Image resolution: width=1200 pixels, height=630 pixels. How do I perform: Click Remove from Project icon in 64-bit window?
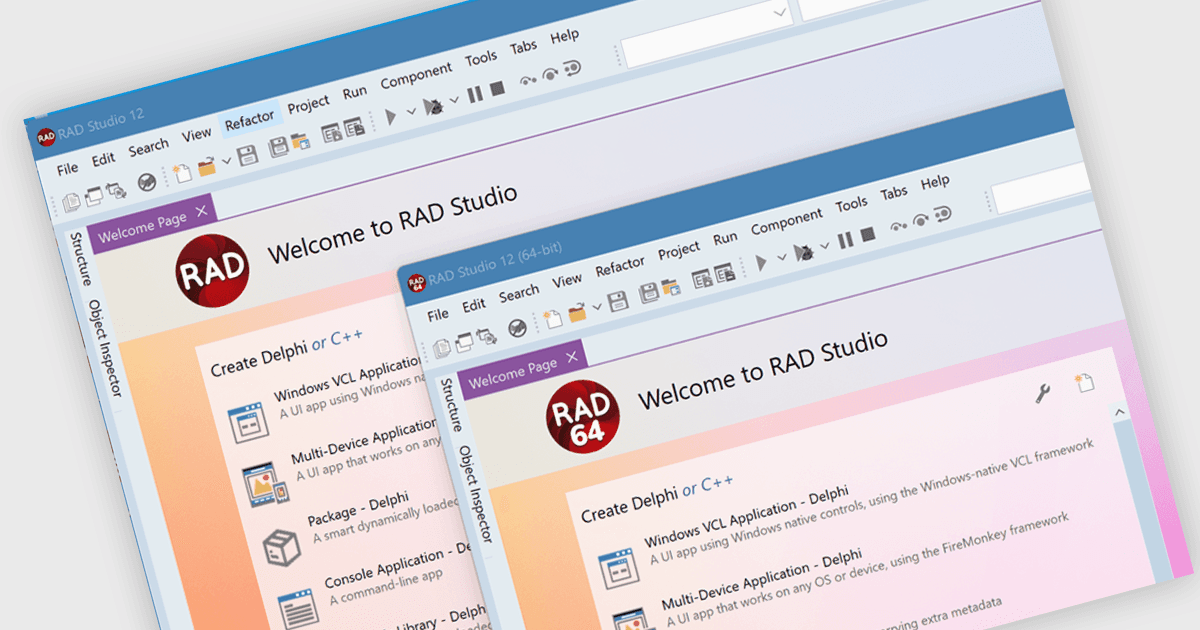tap(725, 272)
